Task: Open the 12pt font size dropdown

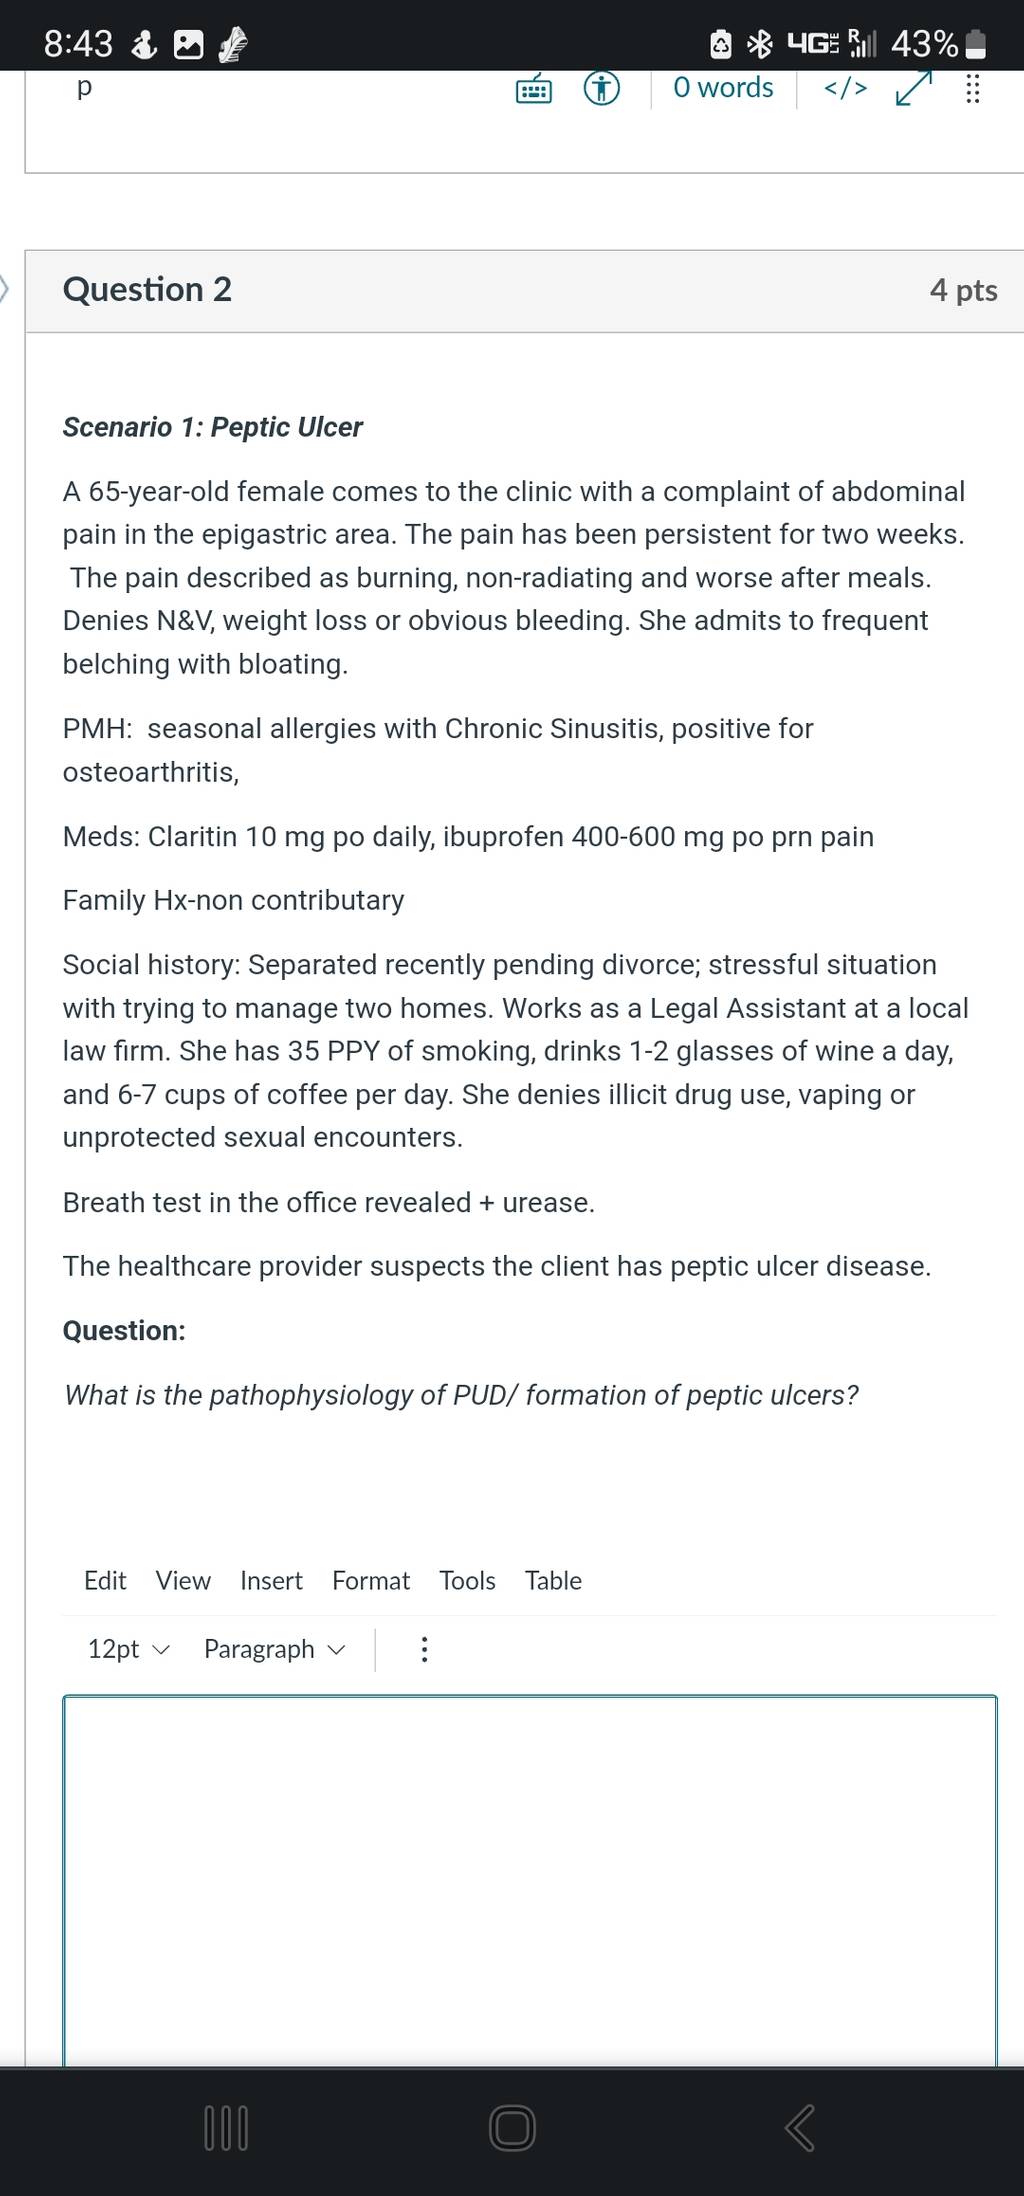Action: [129, 1649]
